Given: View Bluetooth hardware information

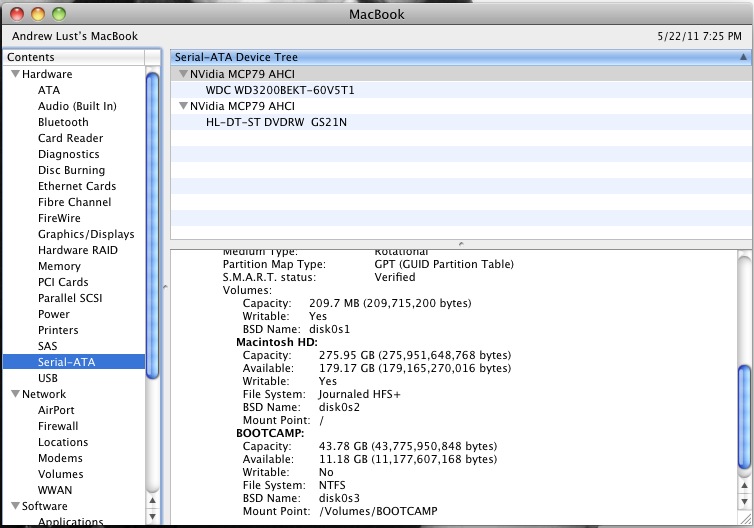Looking at the screenshot, I should 63,122.
